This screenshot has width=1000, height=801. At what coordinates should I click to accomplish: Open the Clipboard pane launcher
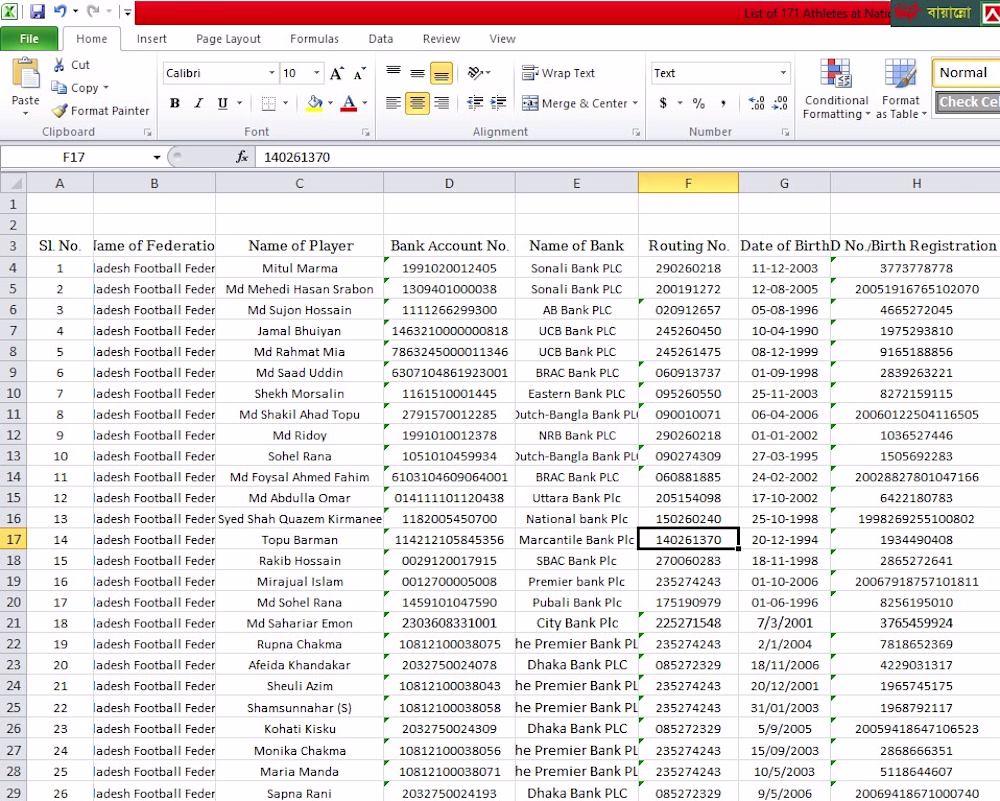pyautogui.click(x=148, y=132)
